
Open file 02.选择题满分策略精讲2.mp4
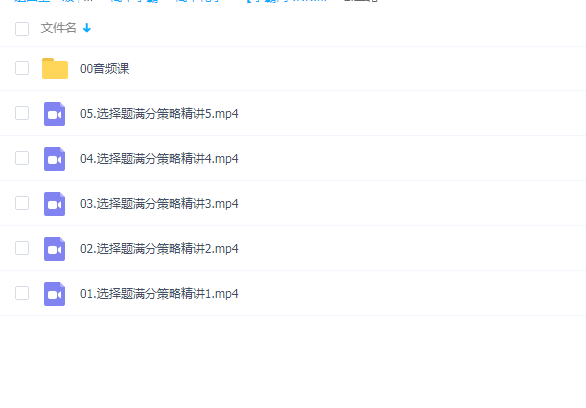tap(159, 249)
